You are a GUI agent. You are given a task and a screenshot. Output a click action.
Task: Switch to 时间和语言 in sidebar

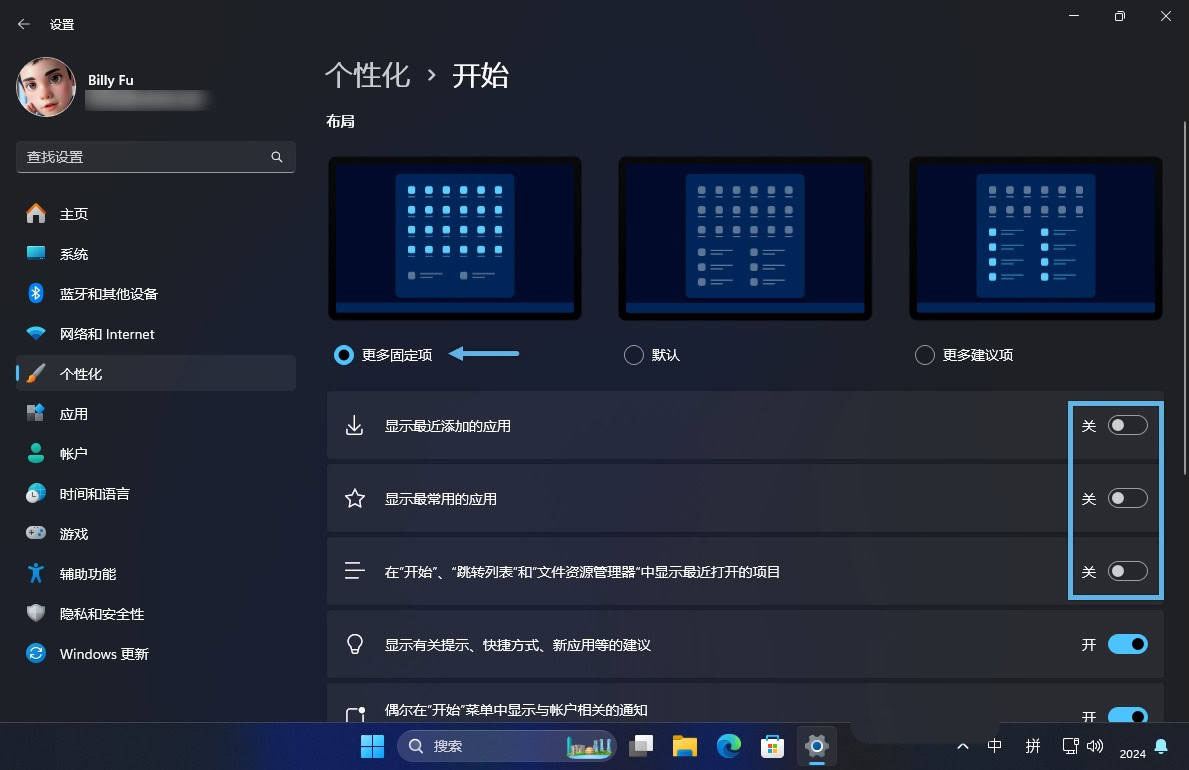94,494
